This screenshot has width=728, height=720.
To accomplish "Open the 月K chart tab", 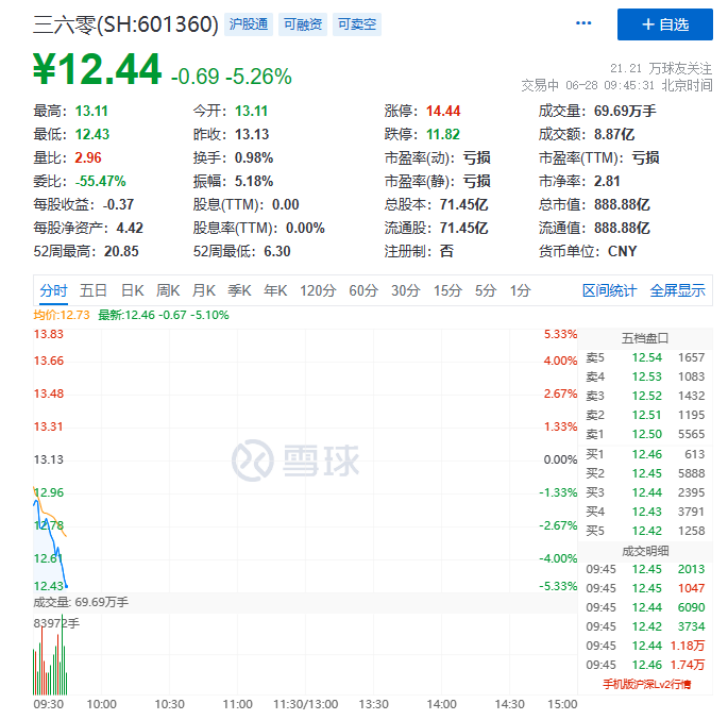I will [x=204, y=291].
